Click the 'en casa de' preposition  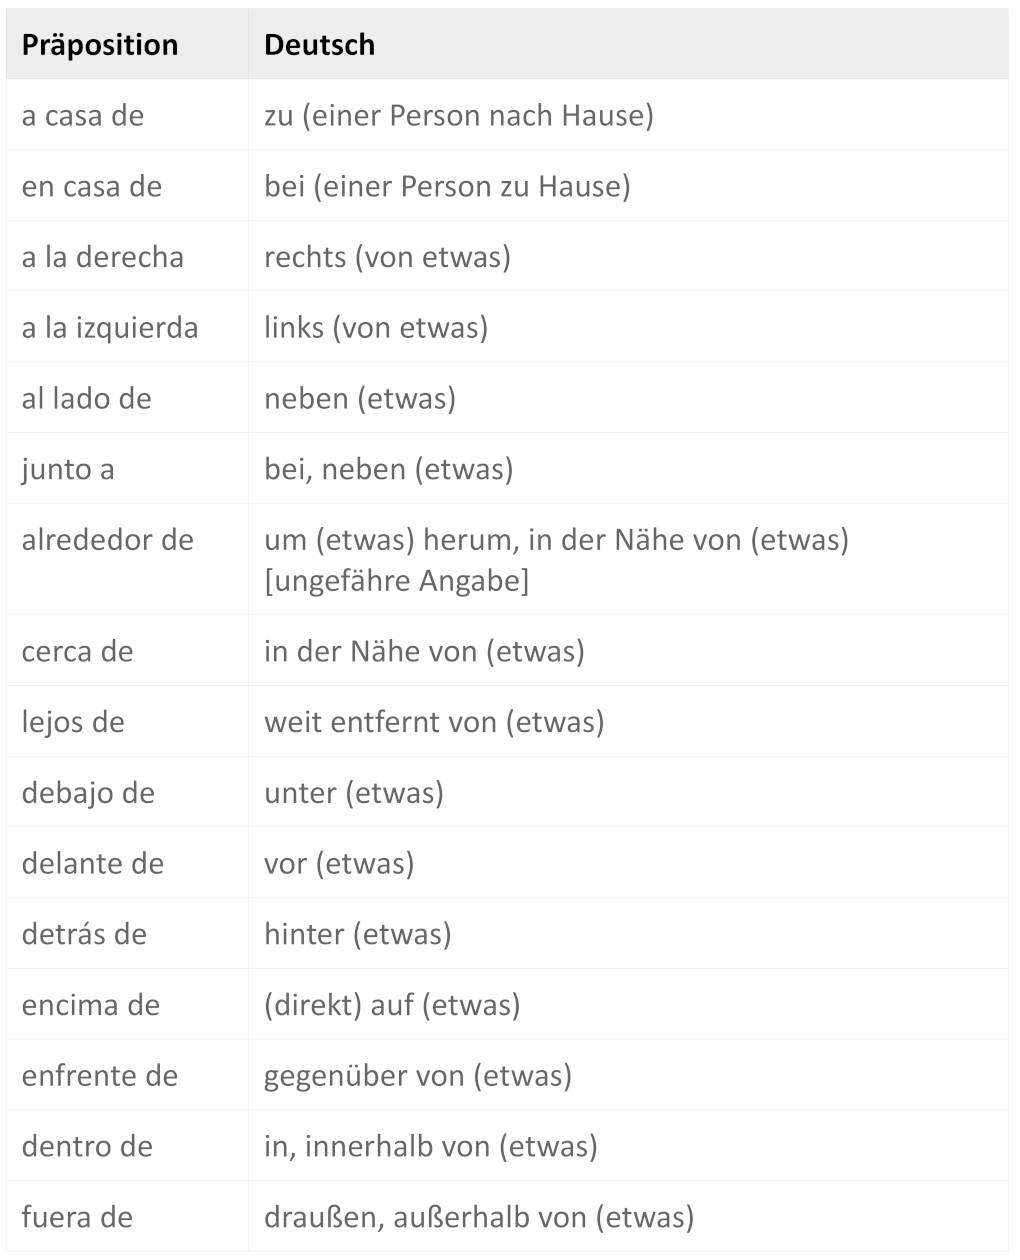click(x=92, y=187)
